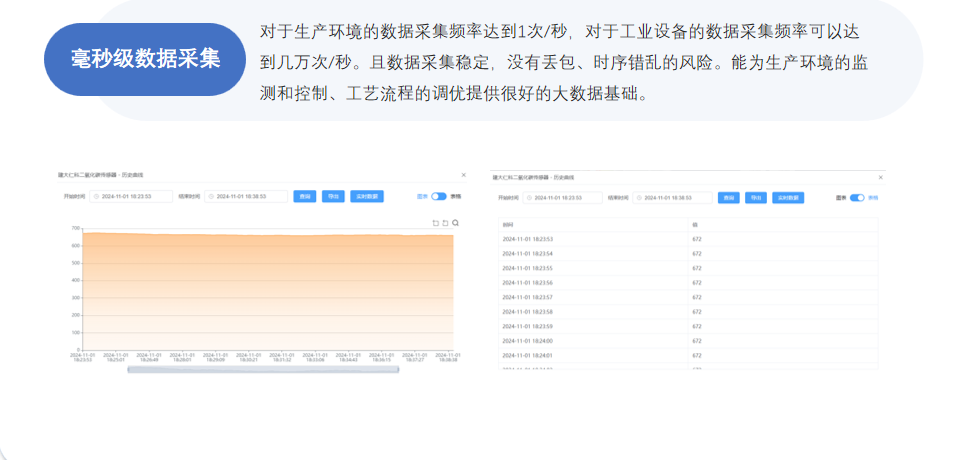Click the 毫秒级数据采集 blue title badge
The width and height of the screenshot is (958, 460).
pyautogui.click(x=146, y=59)
